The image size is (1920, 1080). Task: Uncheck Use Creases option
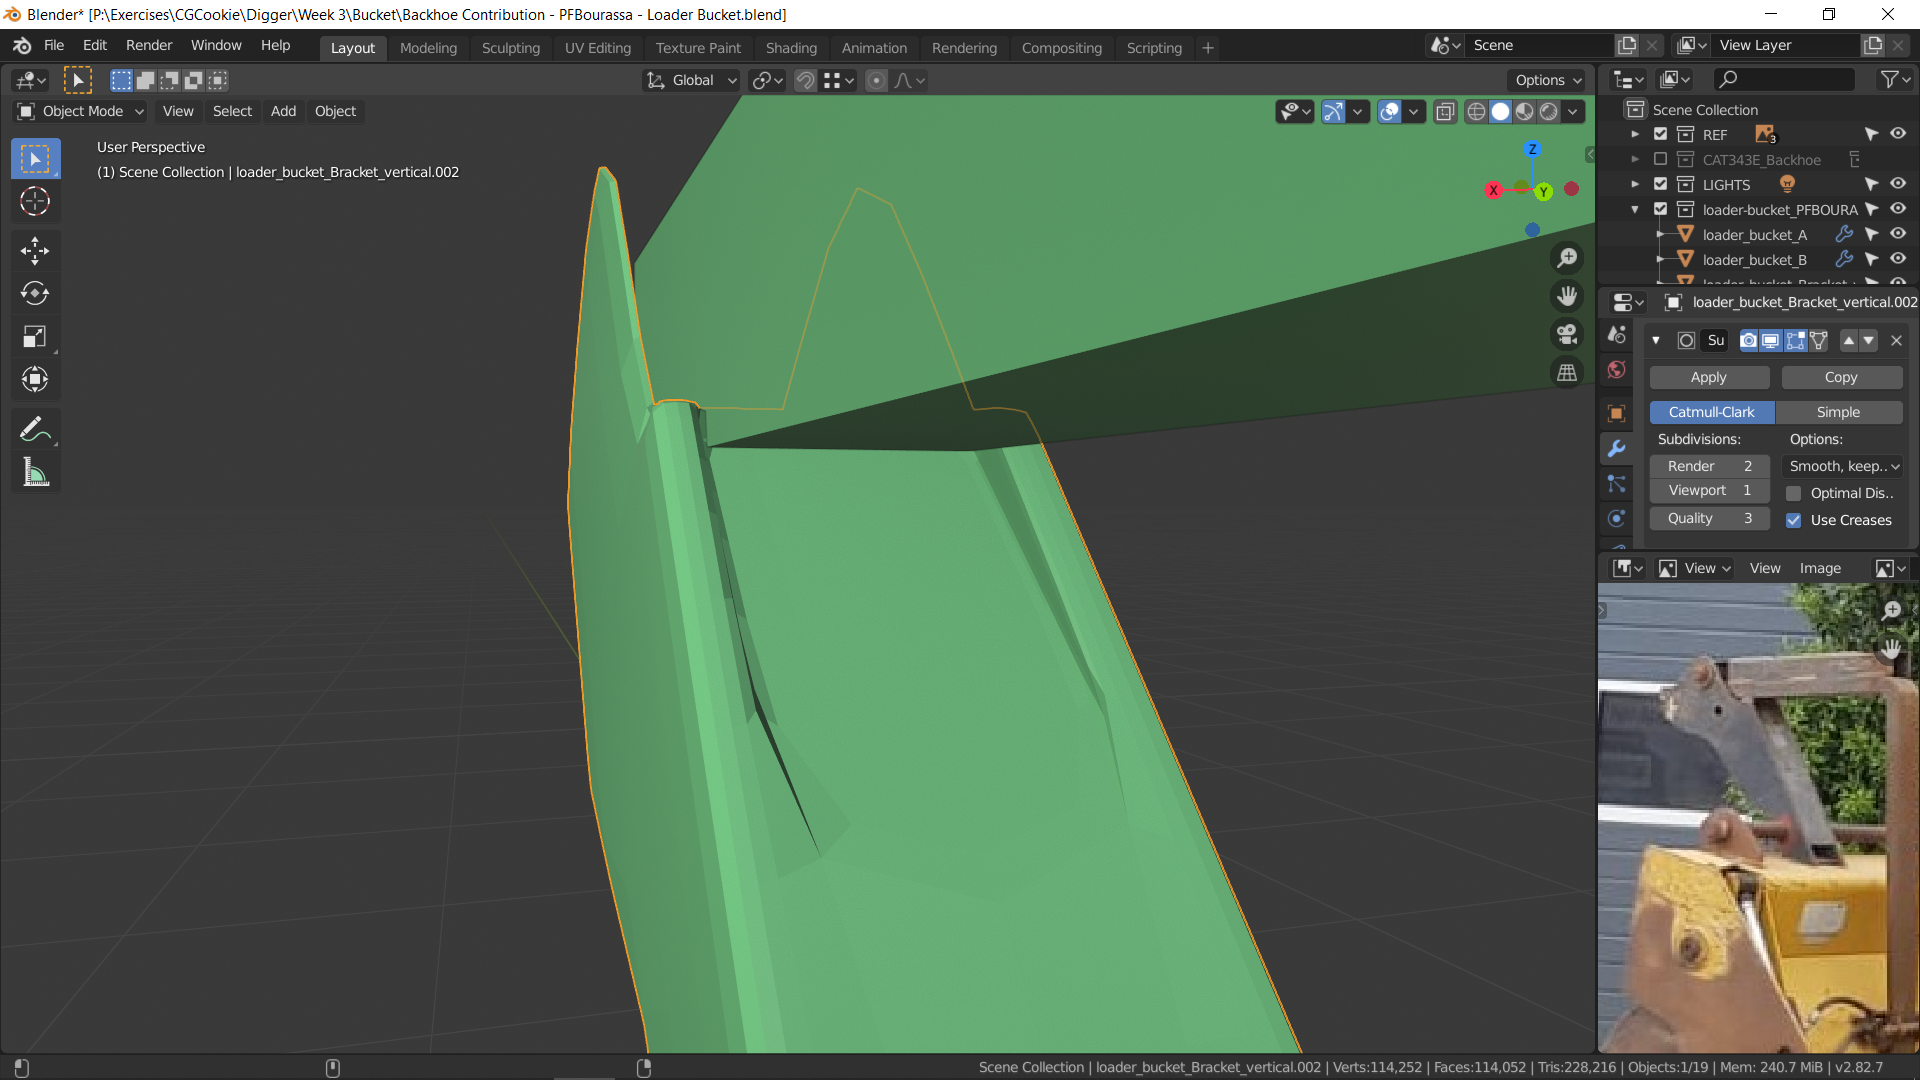coord(1794,520)
